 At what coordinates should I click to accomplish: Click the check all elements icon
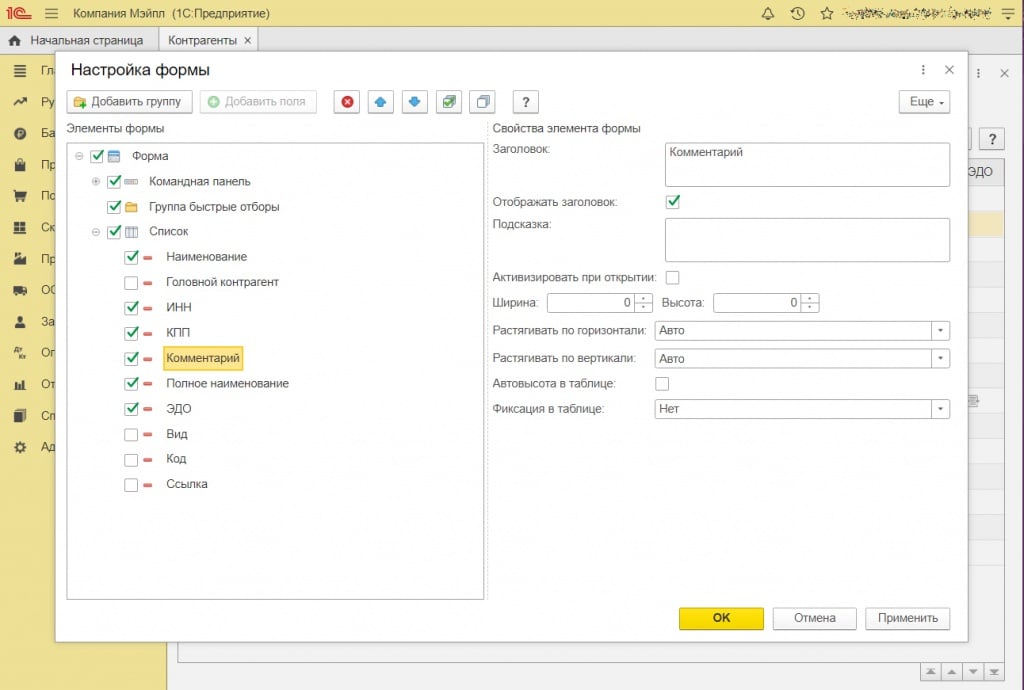(449, 102)
